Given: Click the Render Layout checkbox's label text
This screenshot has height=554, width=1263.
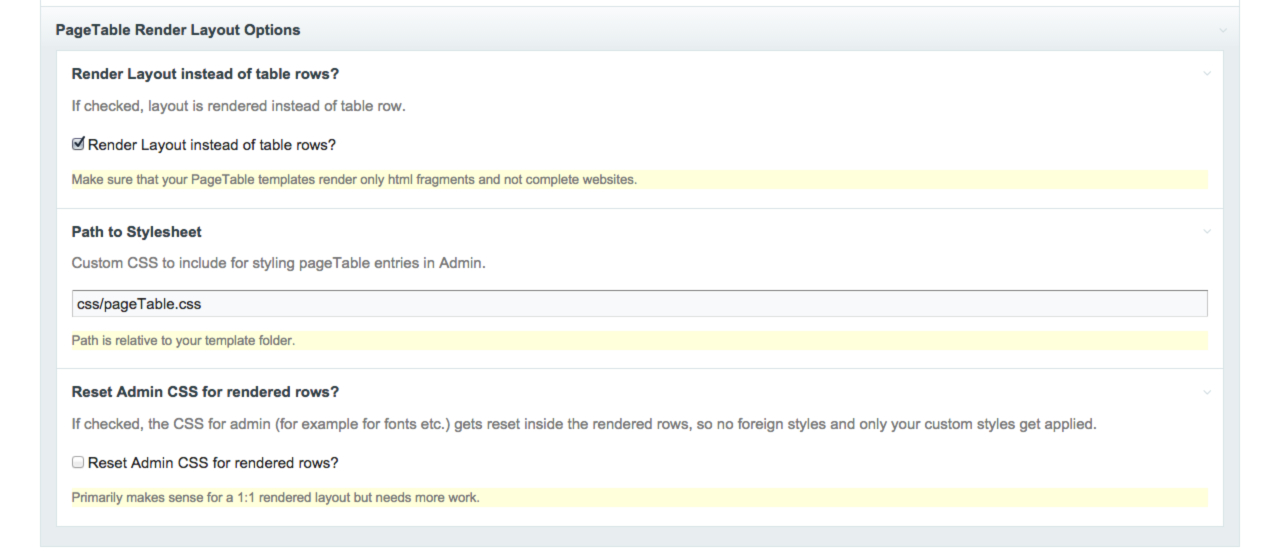Looking at the screenshot, I should point(212,145).
